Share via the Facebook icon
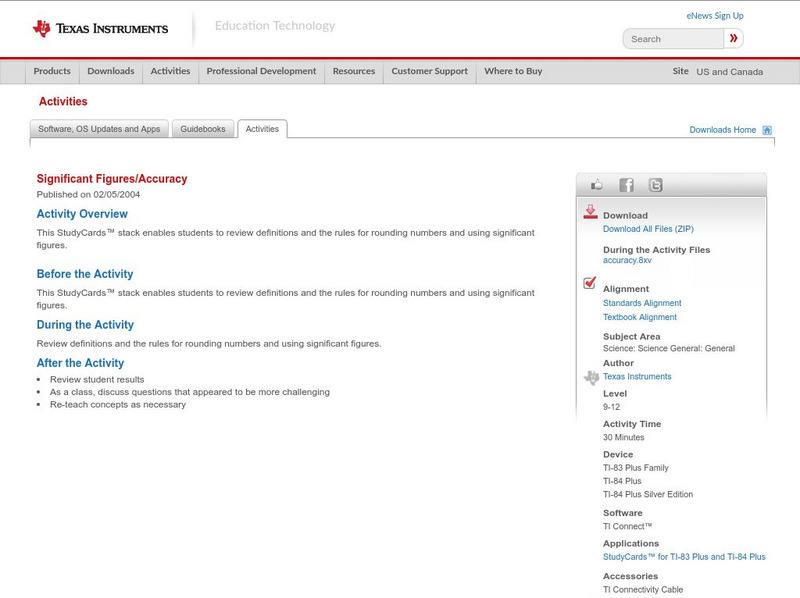 pos(626,185)
